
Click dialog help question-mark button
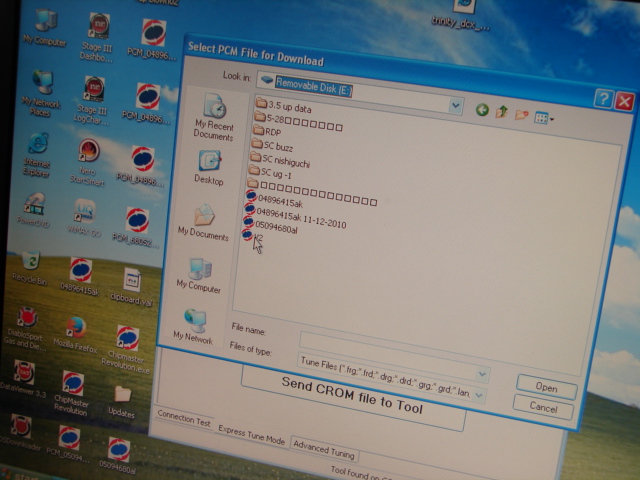604,99
